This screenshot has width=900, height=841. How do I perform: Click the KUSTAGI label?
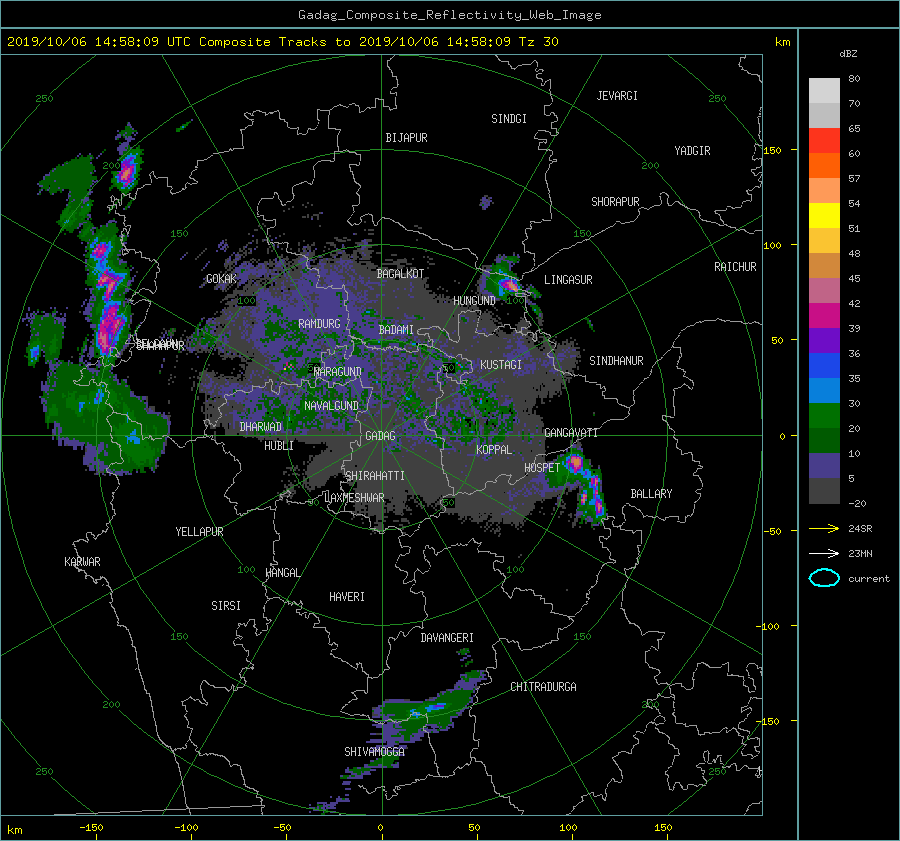point(501,365)
